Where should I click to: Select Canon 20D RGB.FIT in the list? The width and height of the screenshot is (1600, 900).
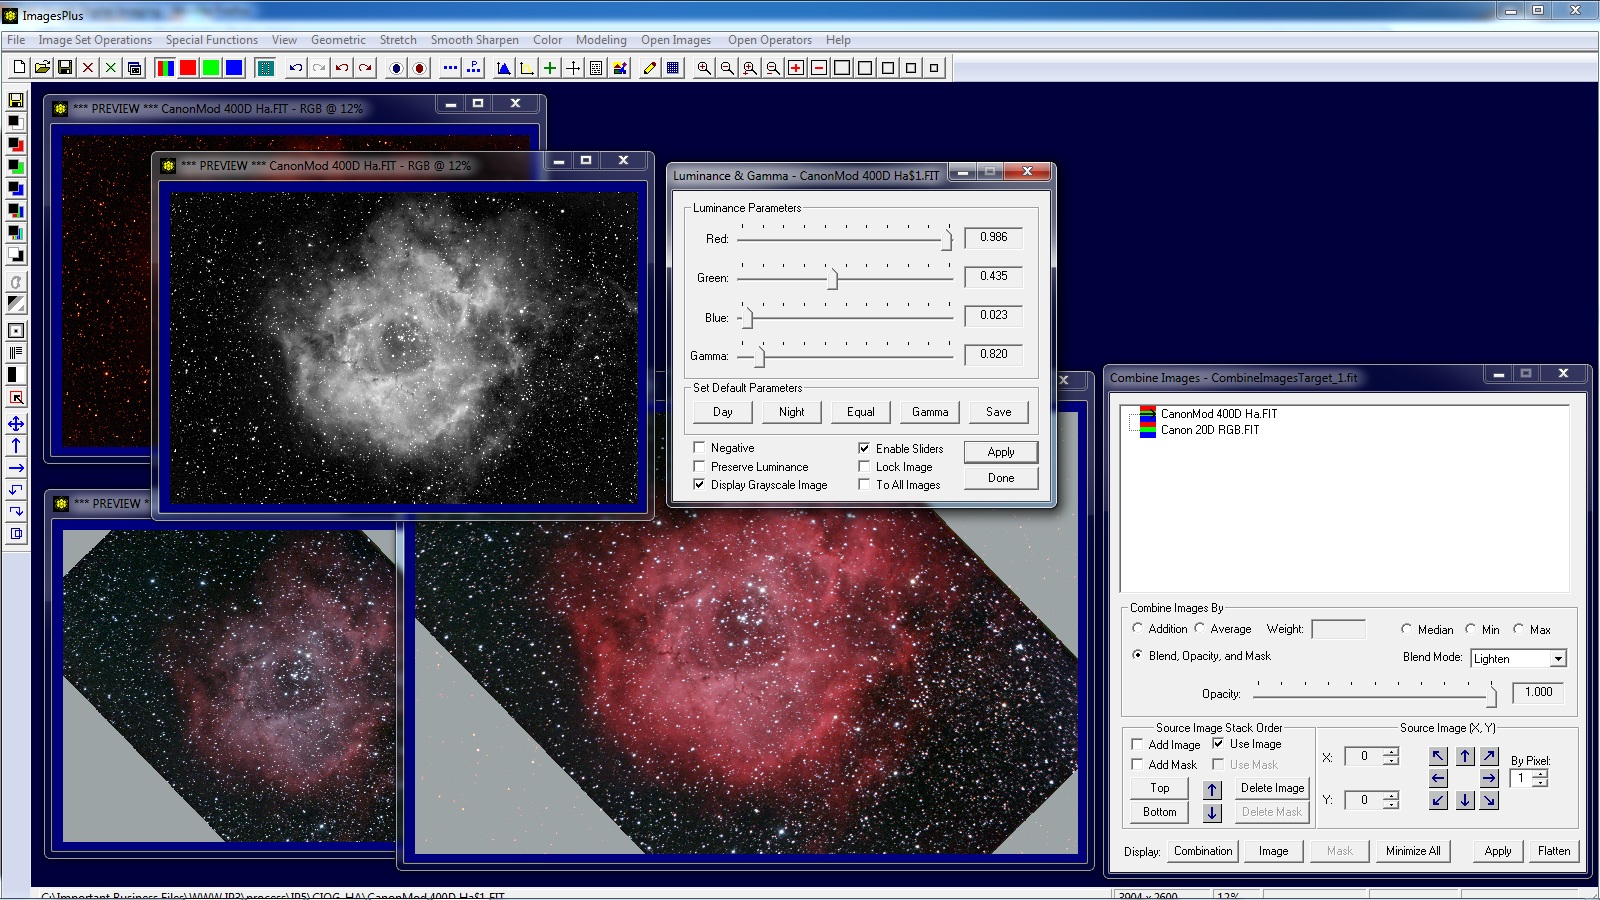tap(1210, 430)
